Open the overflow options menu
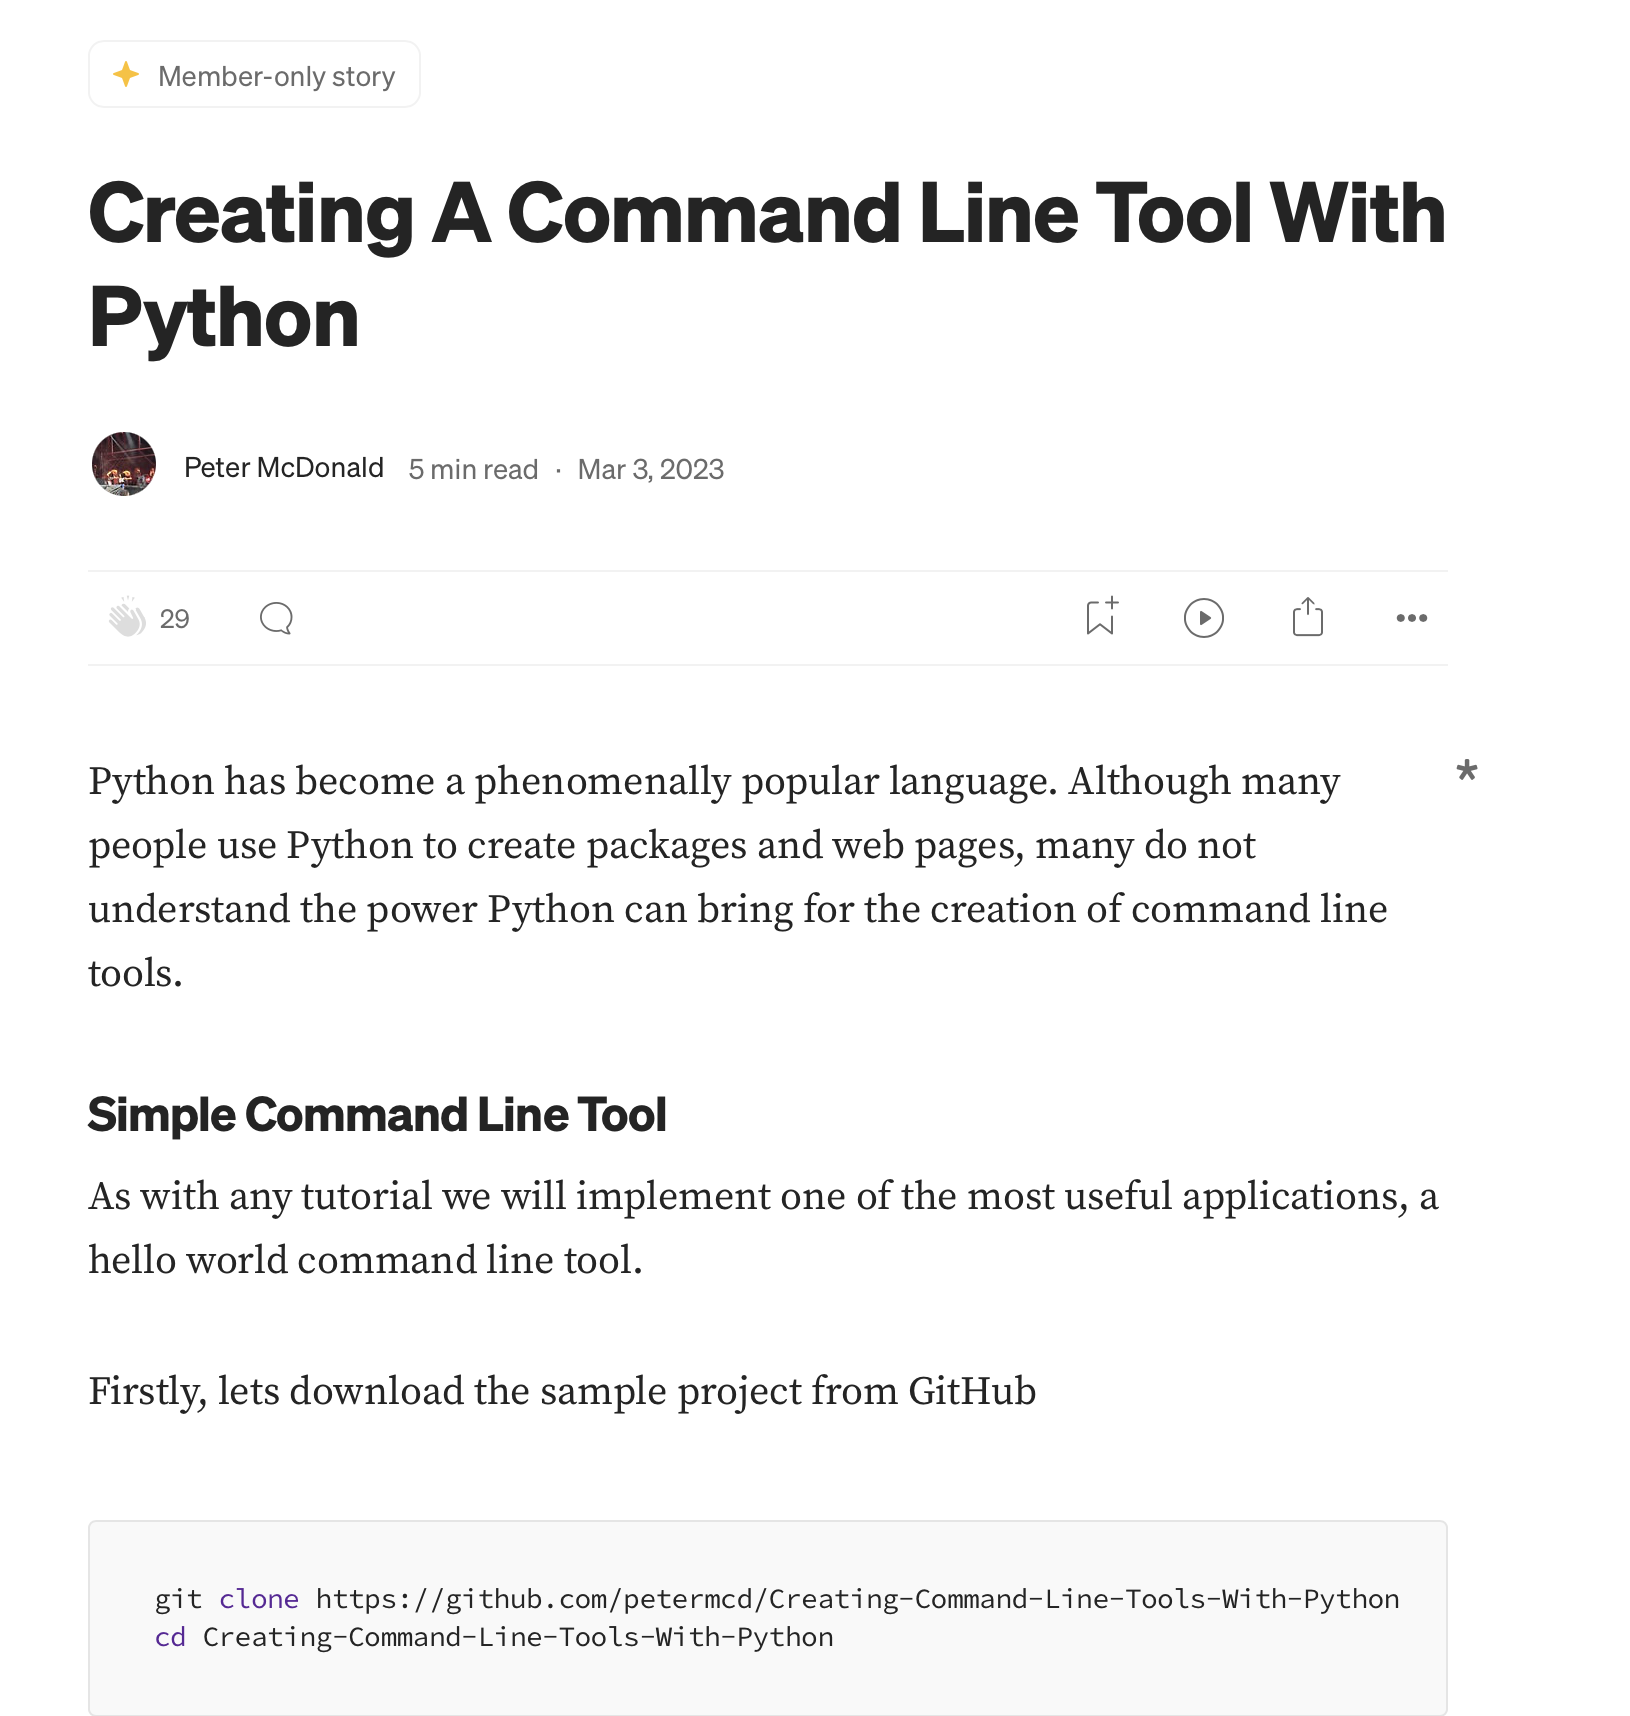This screenshot has width=1630, height=1716. (1411, 618)
